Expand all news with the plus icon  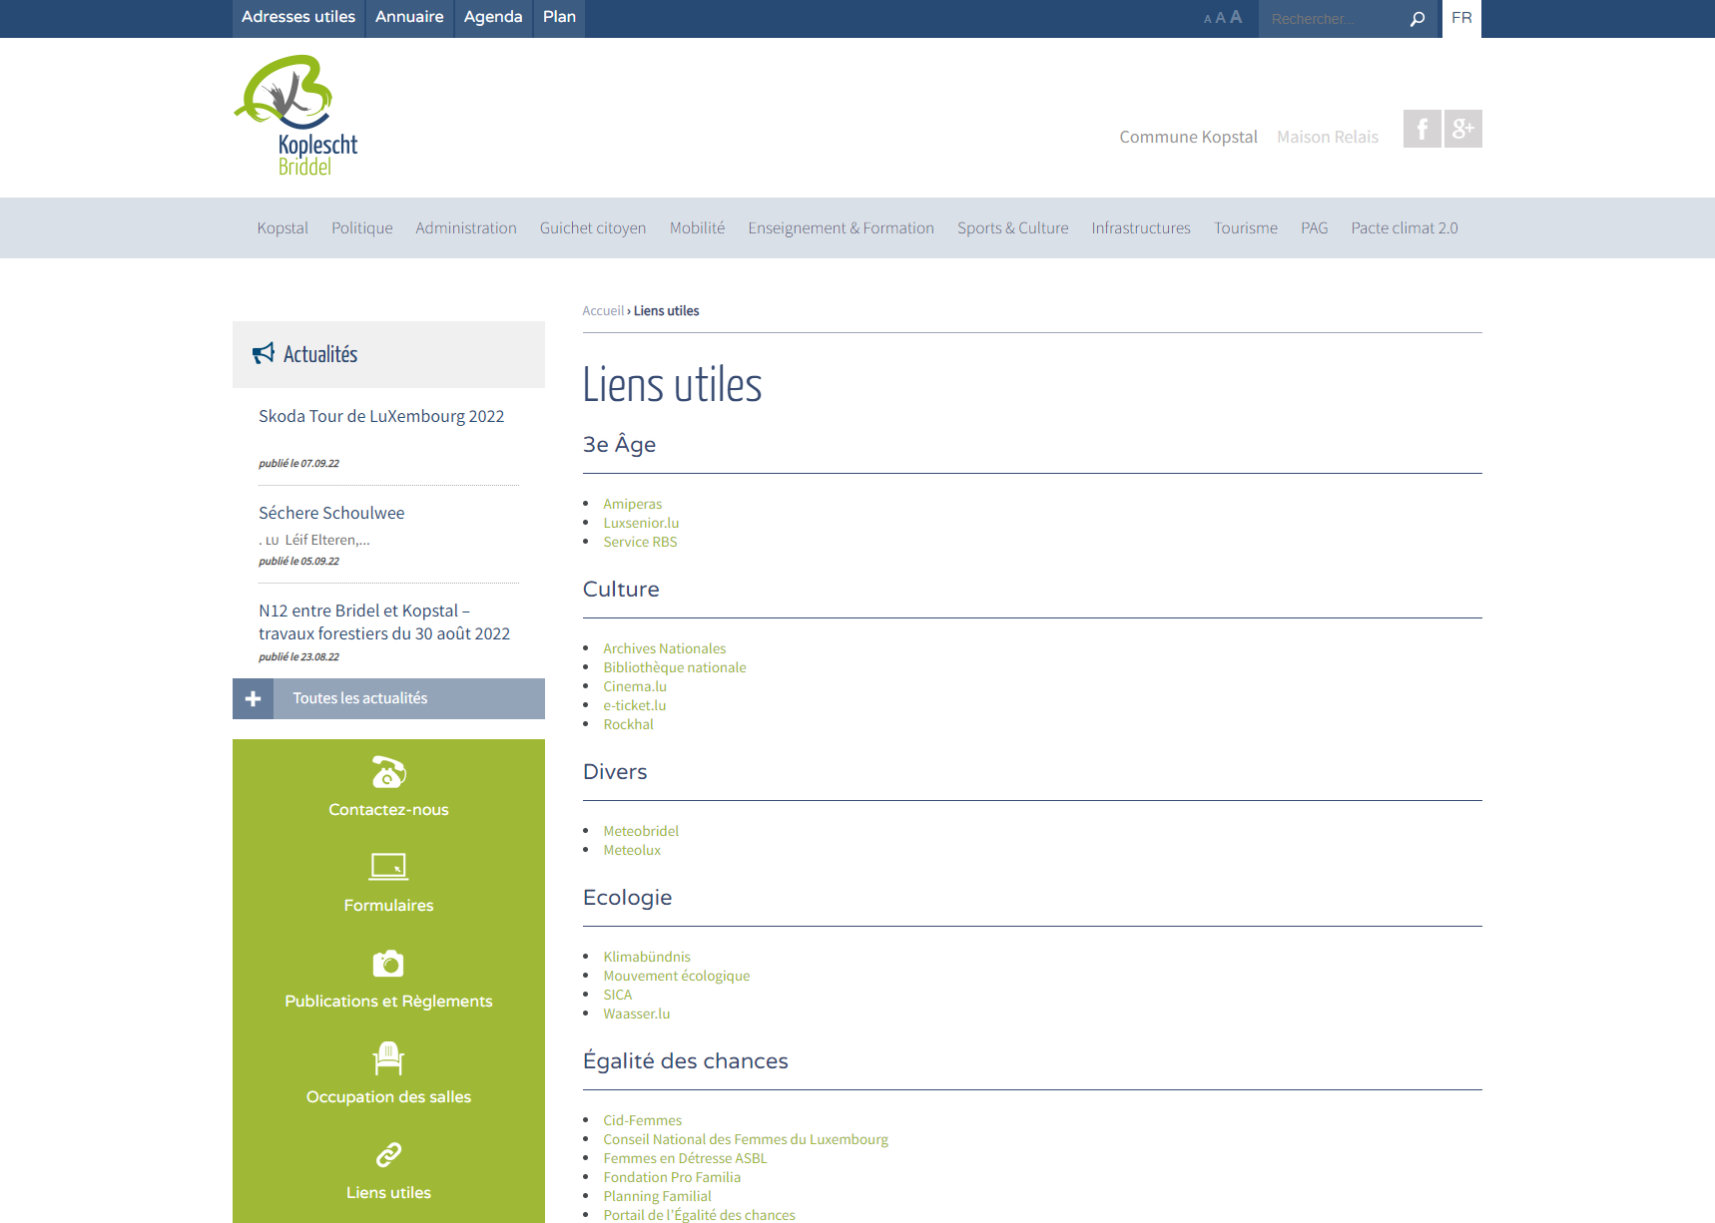[x=253, y=699]
